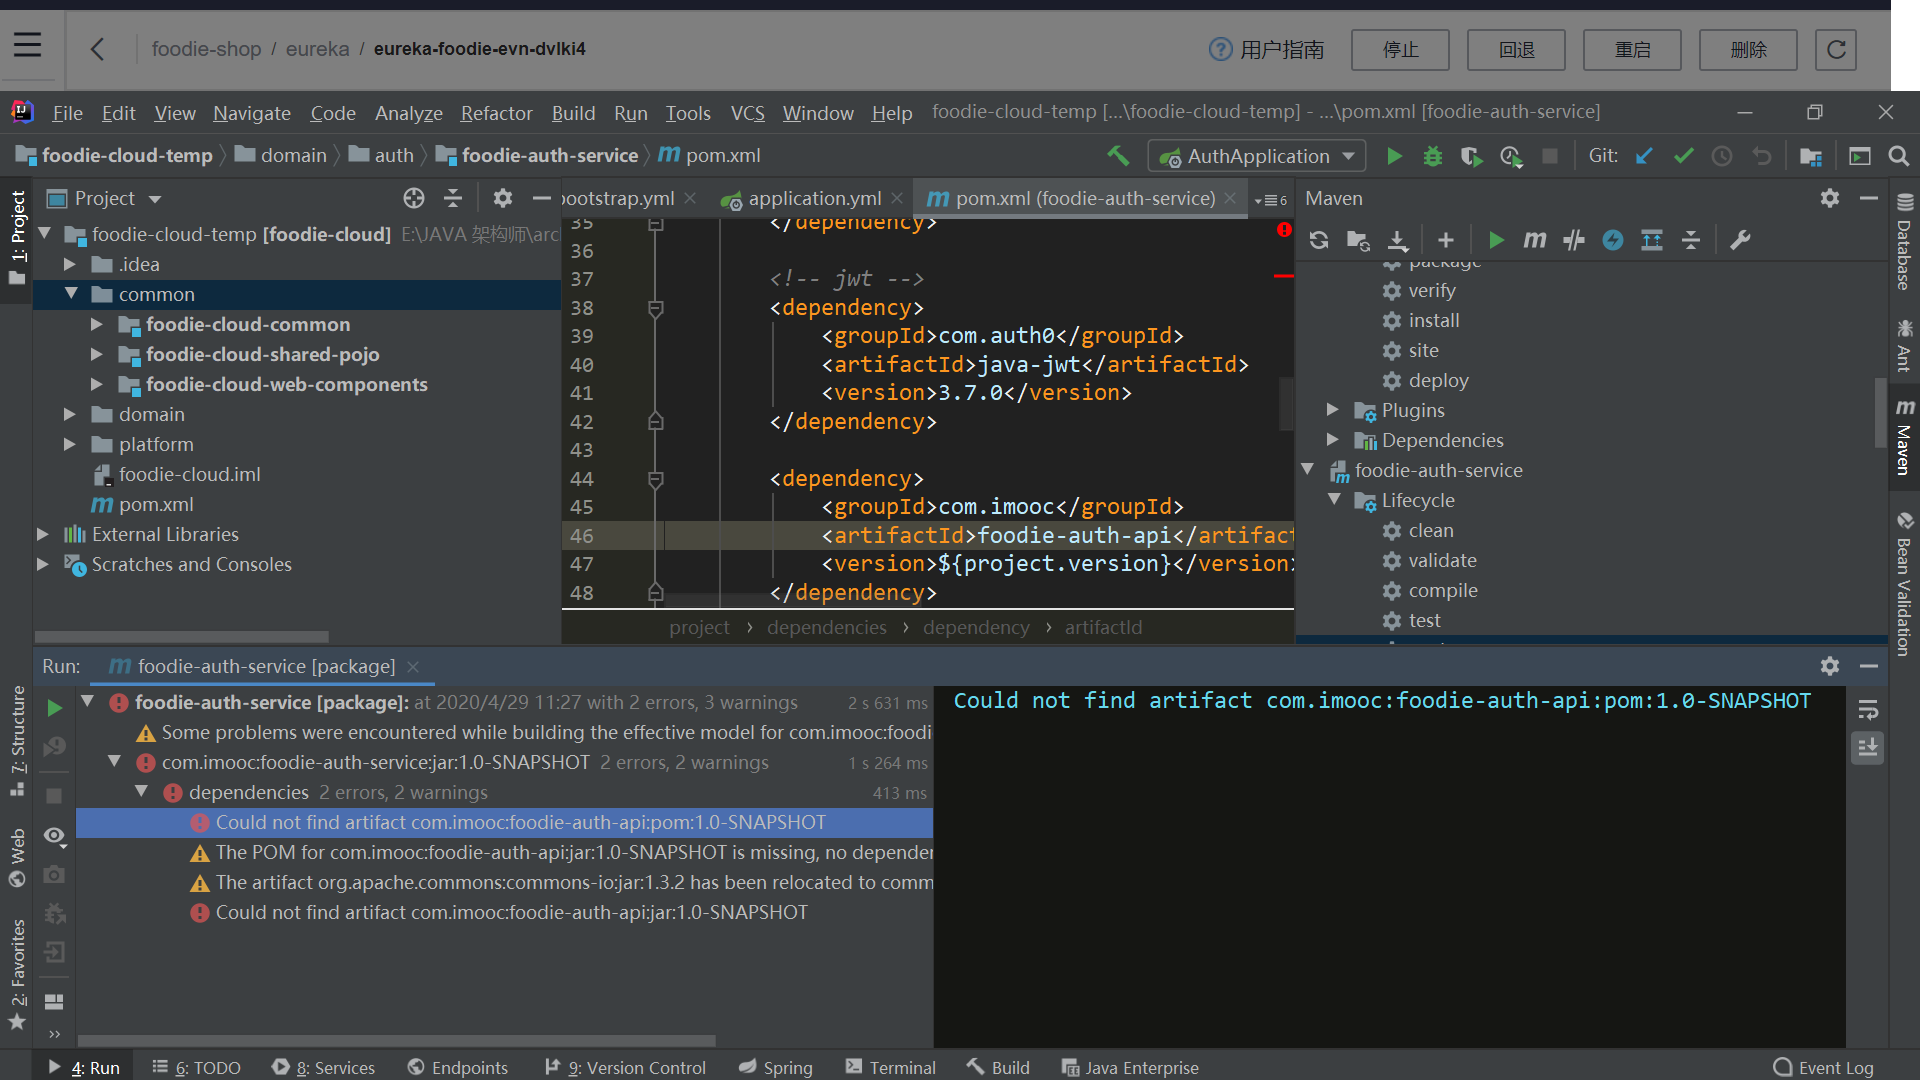
Task: Run Maven build green arrow
Action: click(x=1496, y=240)
